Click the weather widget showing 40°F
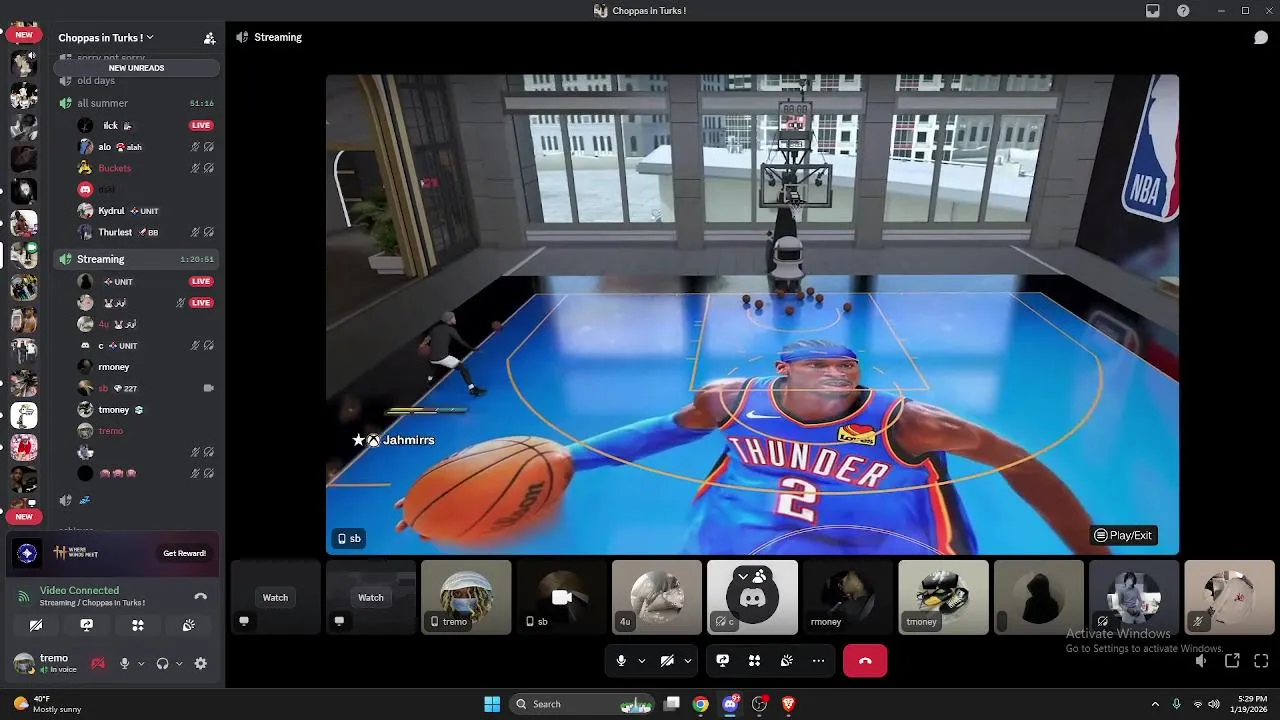The height and width of the screenshot is (720, 1280). click(47, 704)
